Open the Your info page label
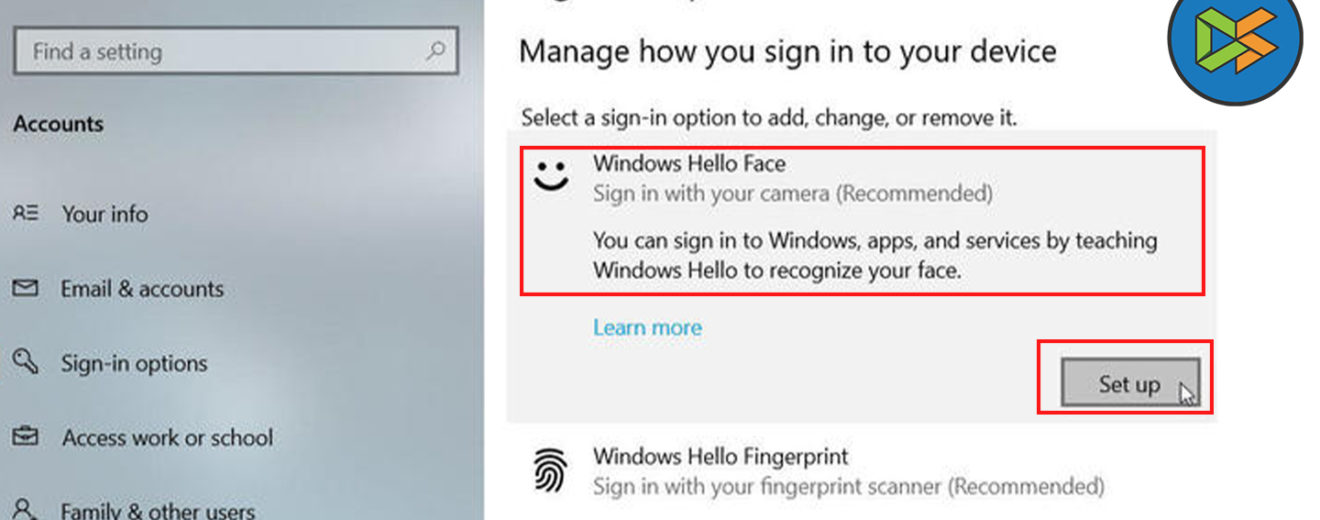1320x520 pixels. (104, 214)
